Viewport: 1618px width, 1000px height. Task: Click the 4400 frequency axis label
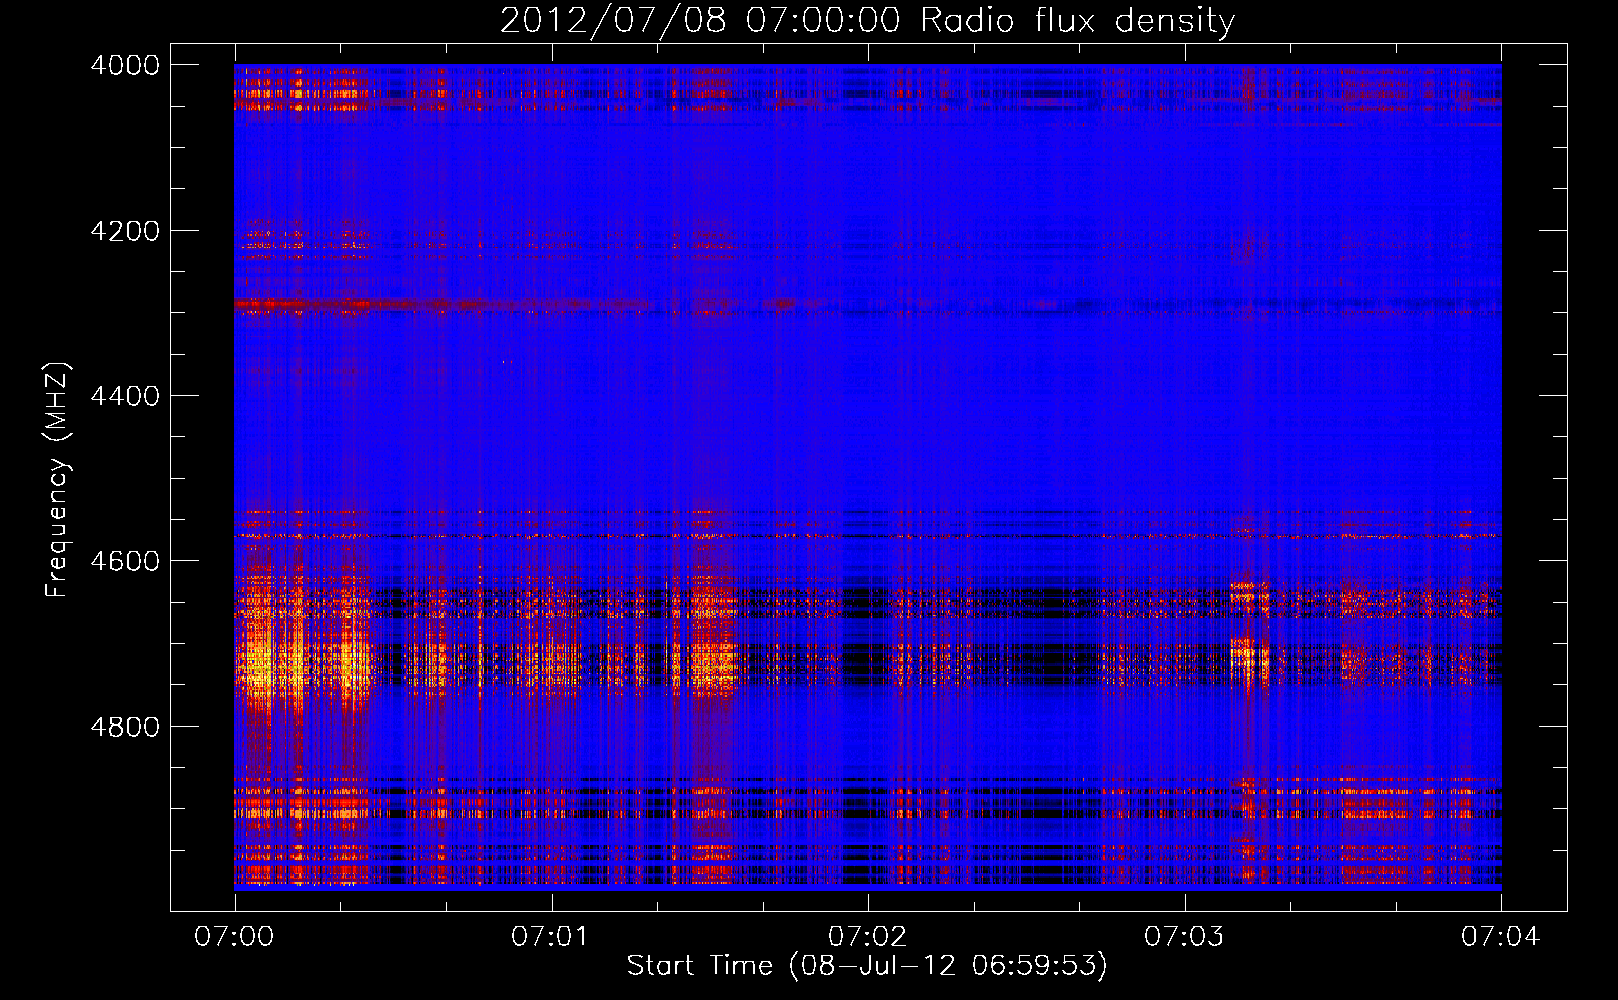click(x=125, y=396)
